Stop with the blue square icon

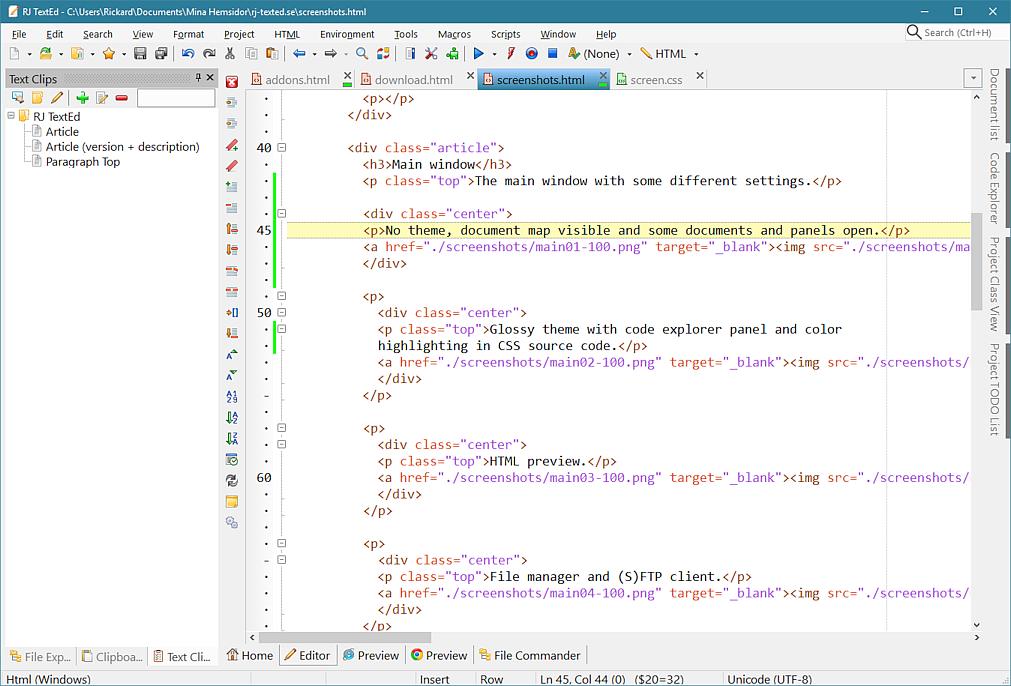[553, 54]
